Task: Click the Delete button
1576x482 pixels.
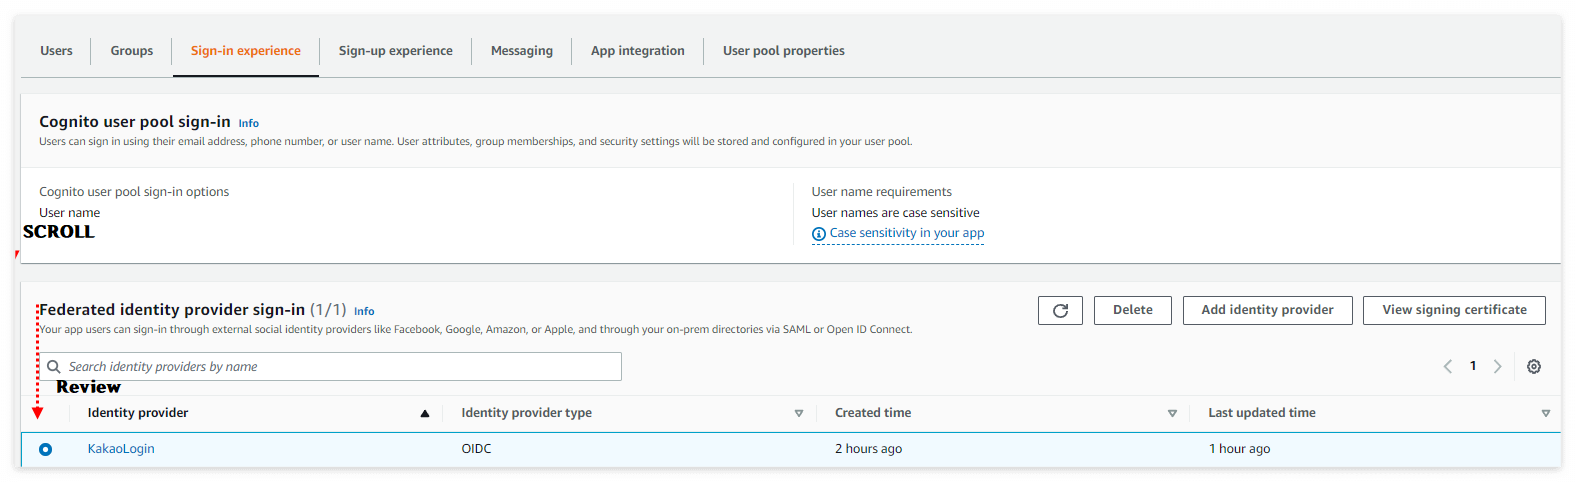Action: point(1132,310)
